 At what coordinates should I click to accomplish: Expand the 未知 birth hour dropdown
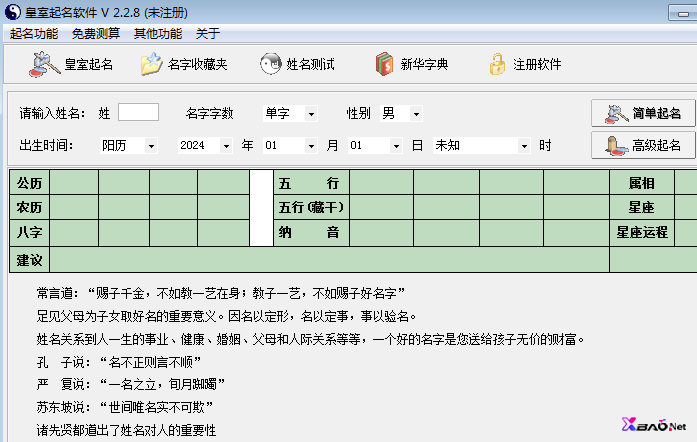tap(525, 146)
